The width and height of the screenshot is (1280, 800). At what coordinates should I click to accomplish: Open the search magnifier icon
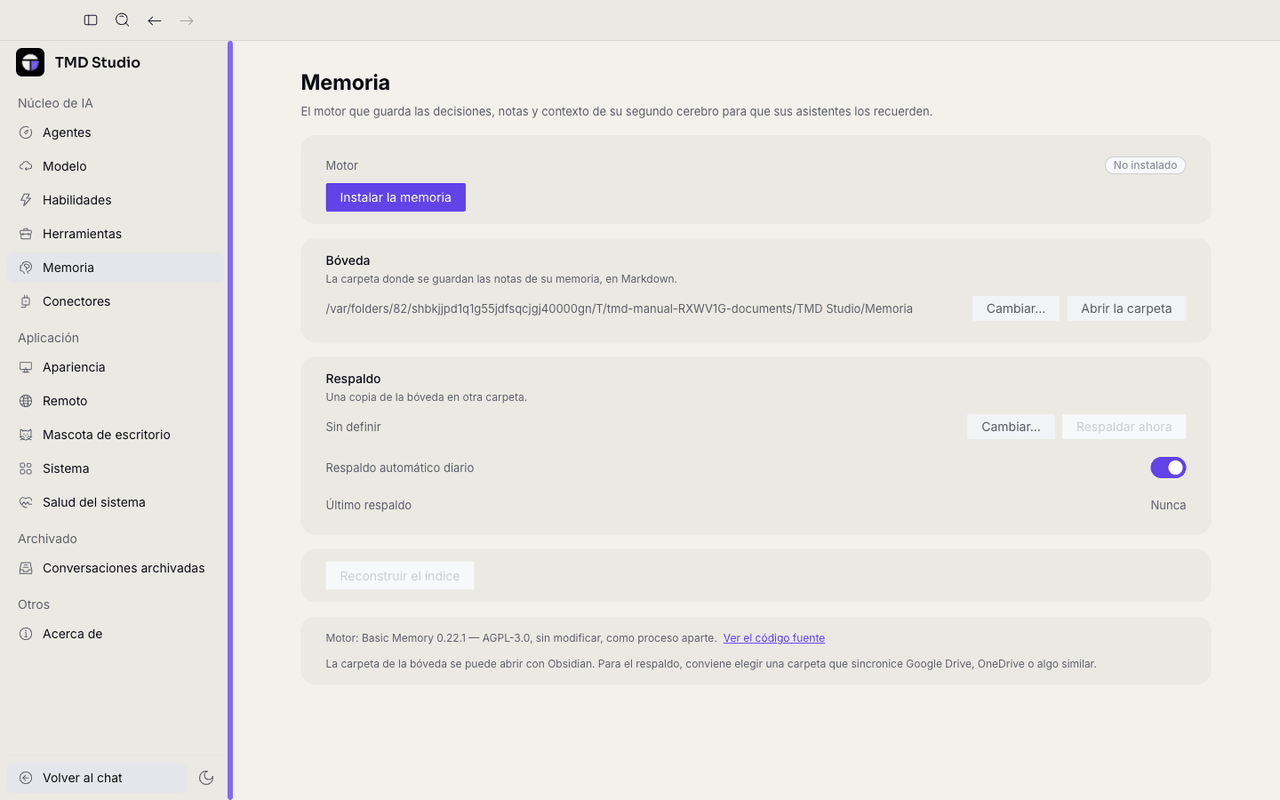coord(122,20)
